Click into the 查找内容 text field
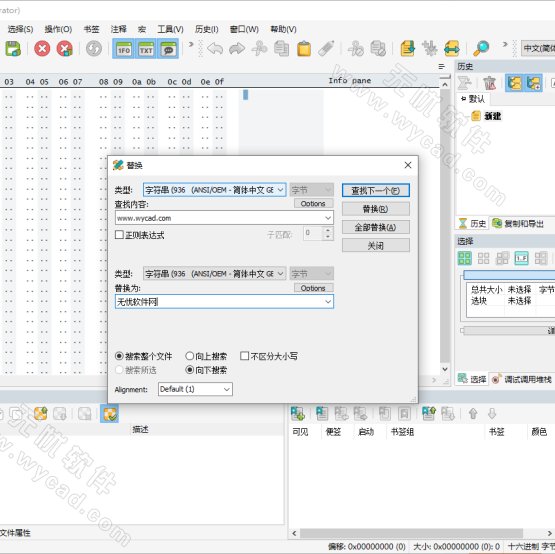The height and width of the screenshot is (554, 555). tap(219, 218)
